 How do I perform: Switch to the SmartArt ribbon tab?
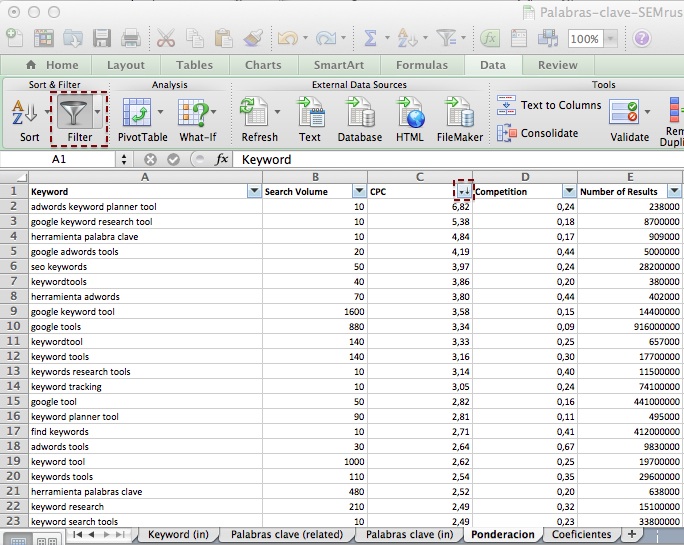[339, 65]
